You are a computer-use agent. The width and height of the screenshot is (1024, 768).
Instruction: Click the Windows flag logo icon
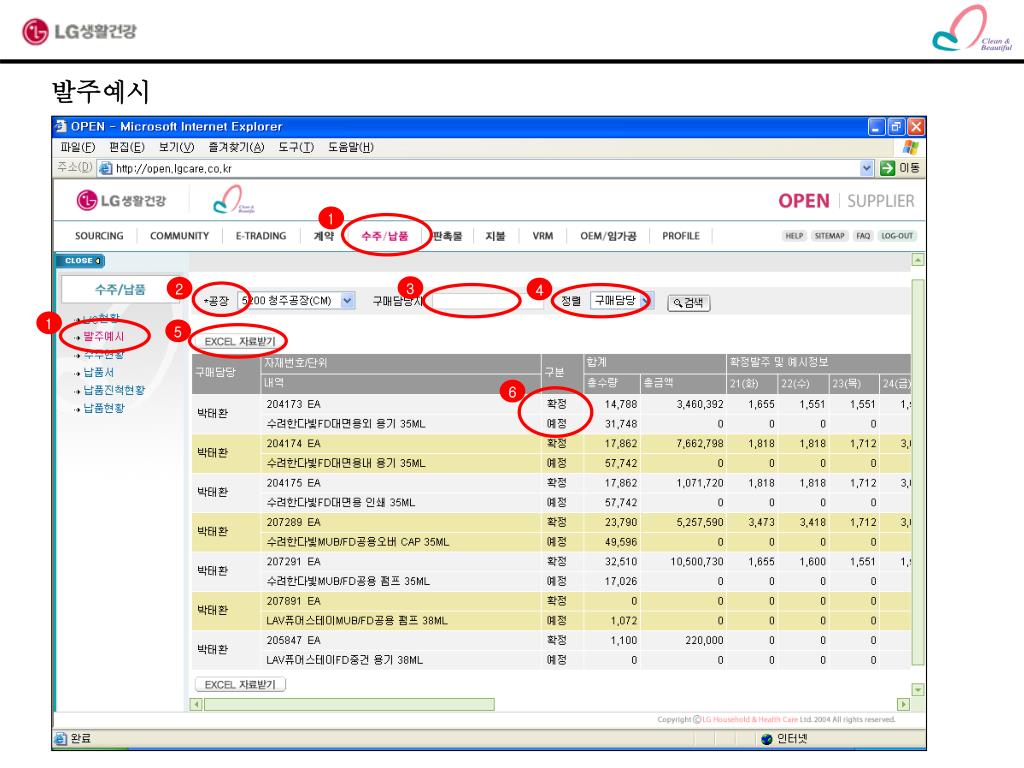tap(911, 147)
